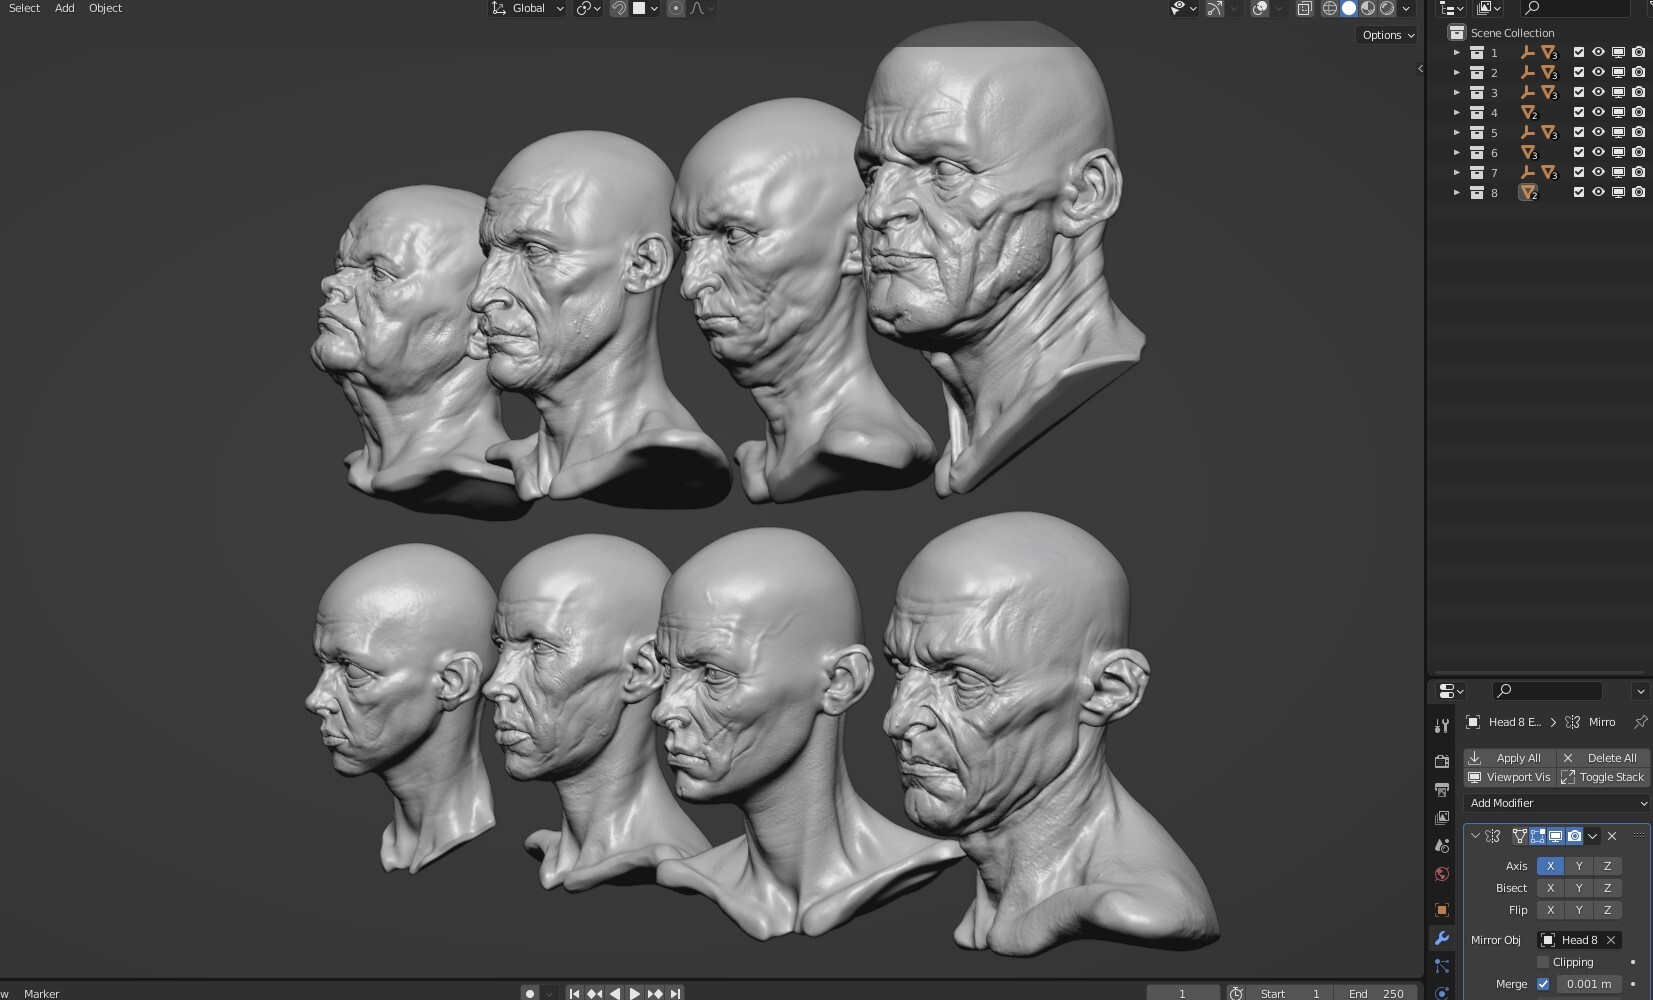The image size is (1653, 1000).
Task: Click the Toggle Stack button
Action: pyautogui.click(x=1610, y=777)
